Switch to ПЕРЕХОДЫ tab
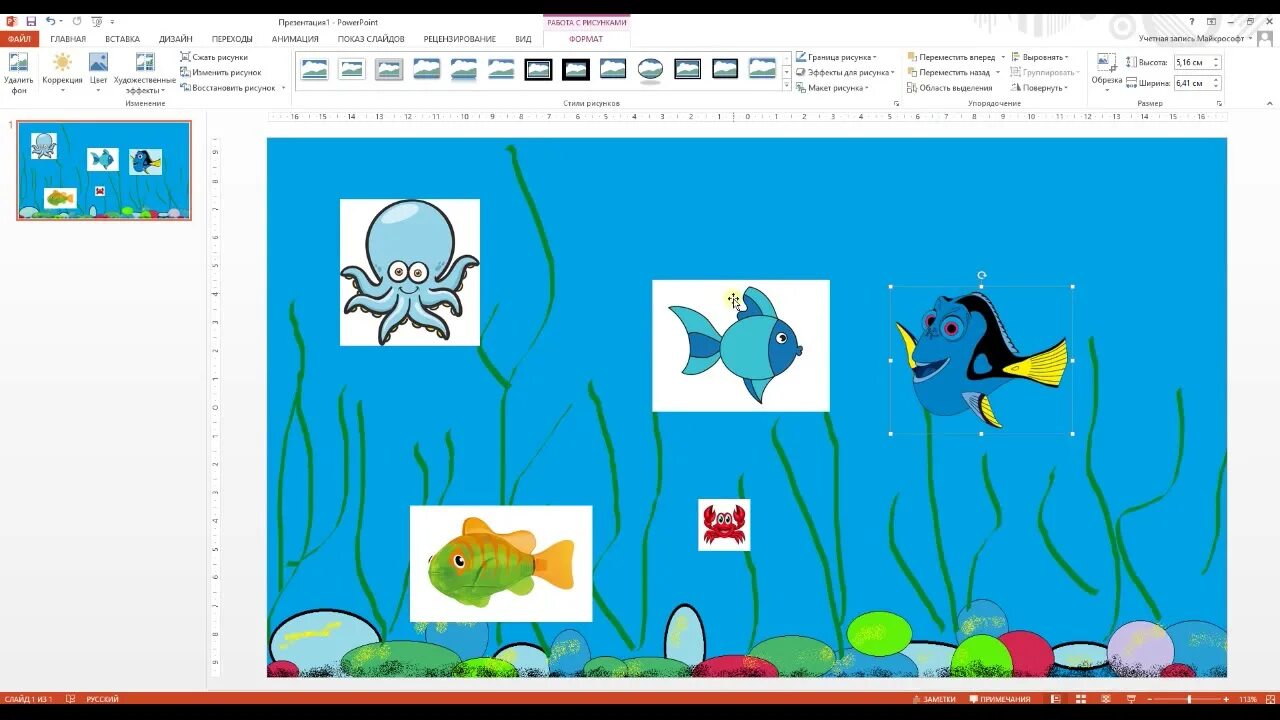 click(x=232, y=39)
